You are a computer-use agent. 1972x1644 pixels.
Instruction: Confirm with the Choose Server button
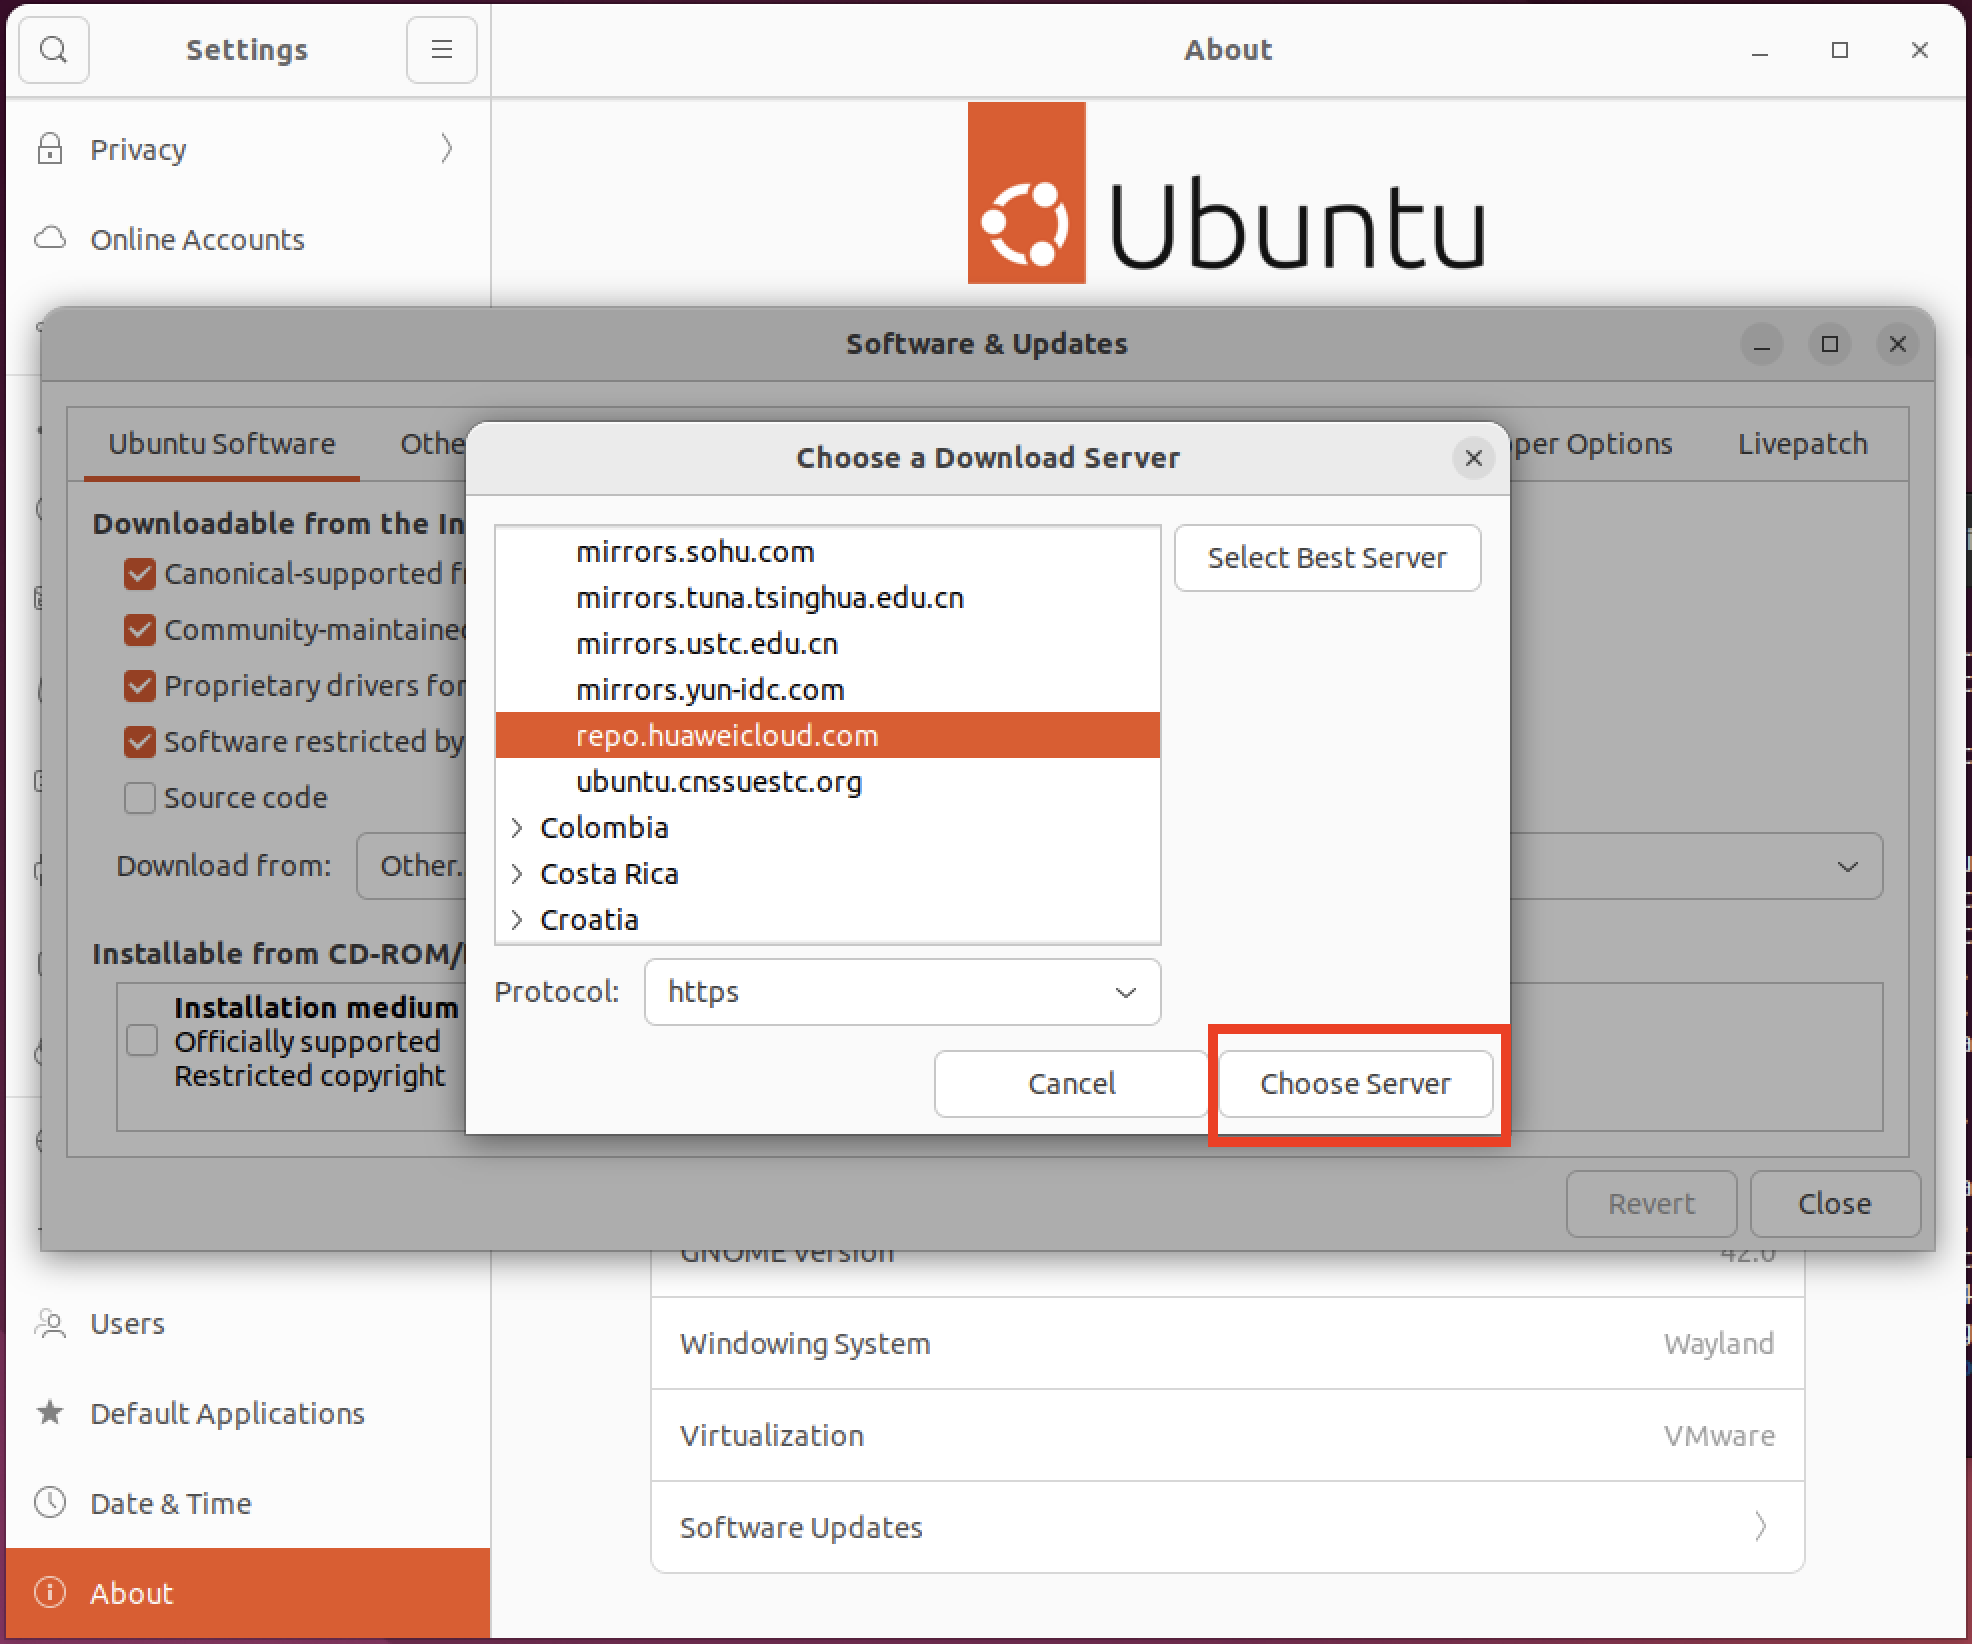click(x=1356, y=1084)
